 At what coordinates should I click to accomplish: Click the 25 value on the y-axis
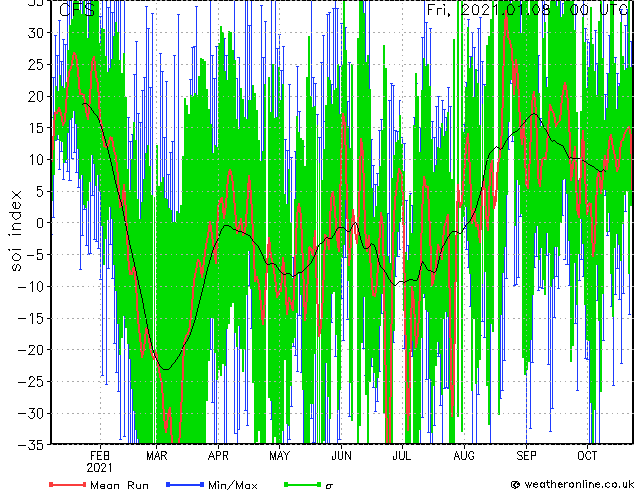tap(36, 64)
